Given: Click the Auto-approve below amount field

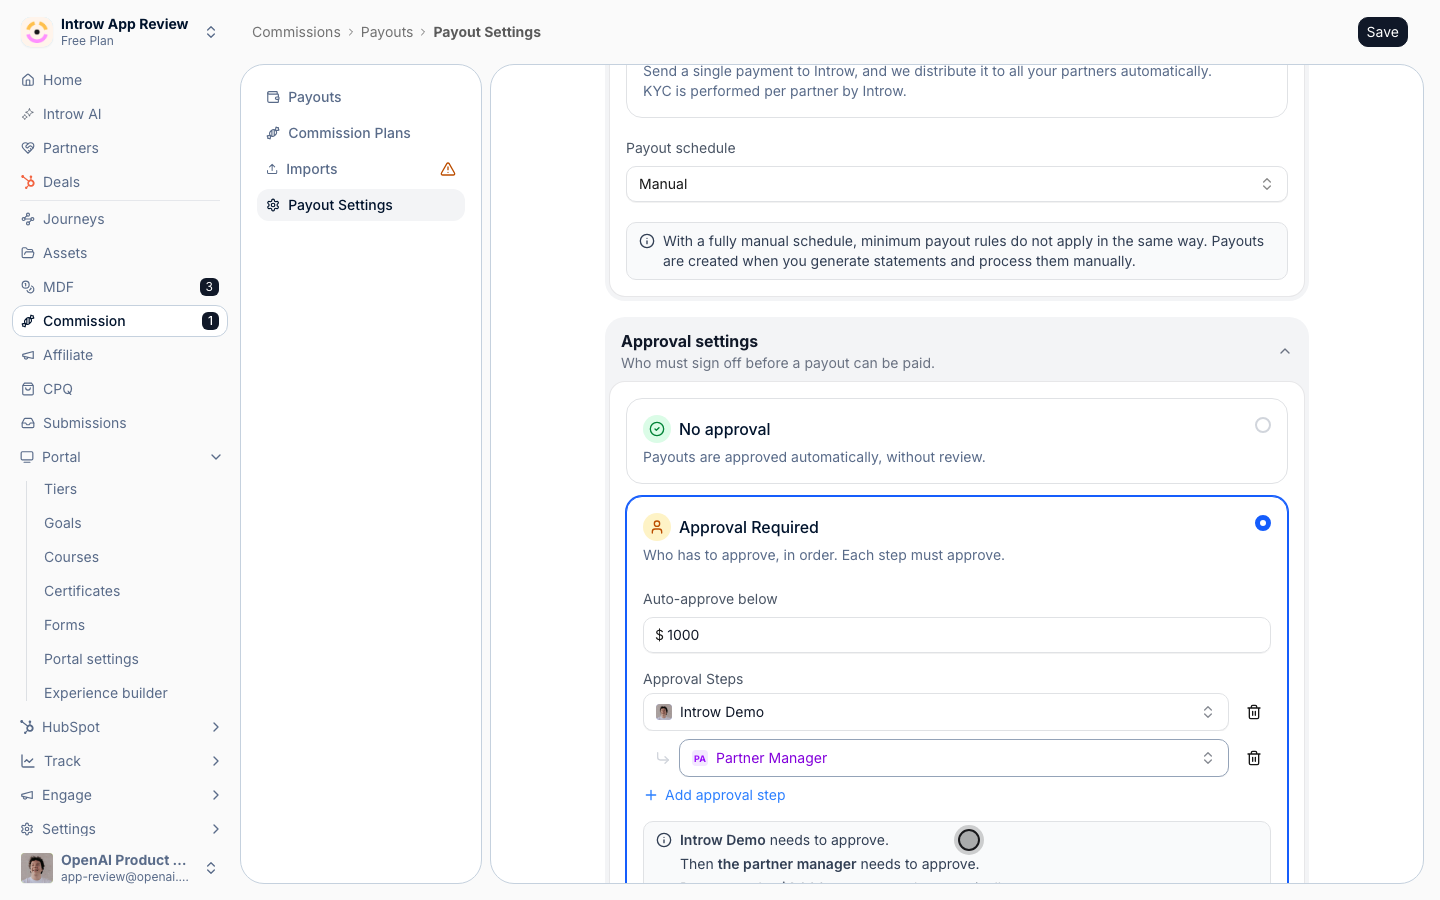Looking at the screenshot, I should (957, 635).
